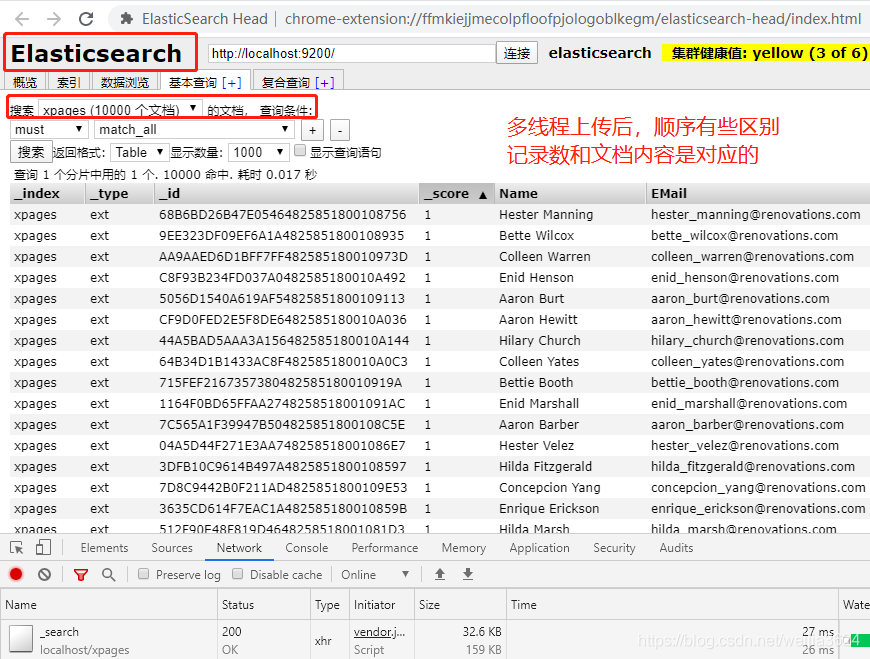
Task: Click the _search request file icon
Action: tap(21, 638)
